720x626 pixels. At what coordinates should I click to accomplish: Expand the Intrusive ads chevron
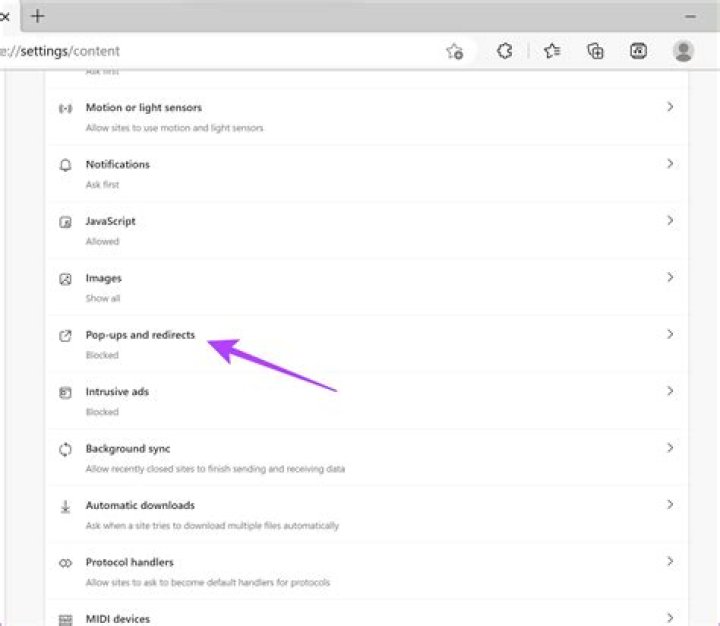coord(670,392)
